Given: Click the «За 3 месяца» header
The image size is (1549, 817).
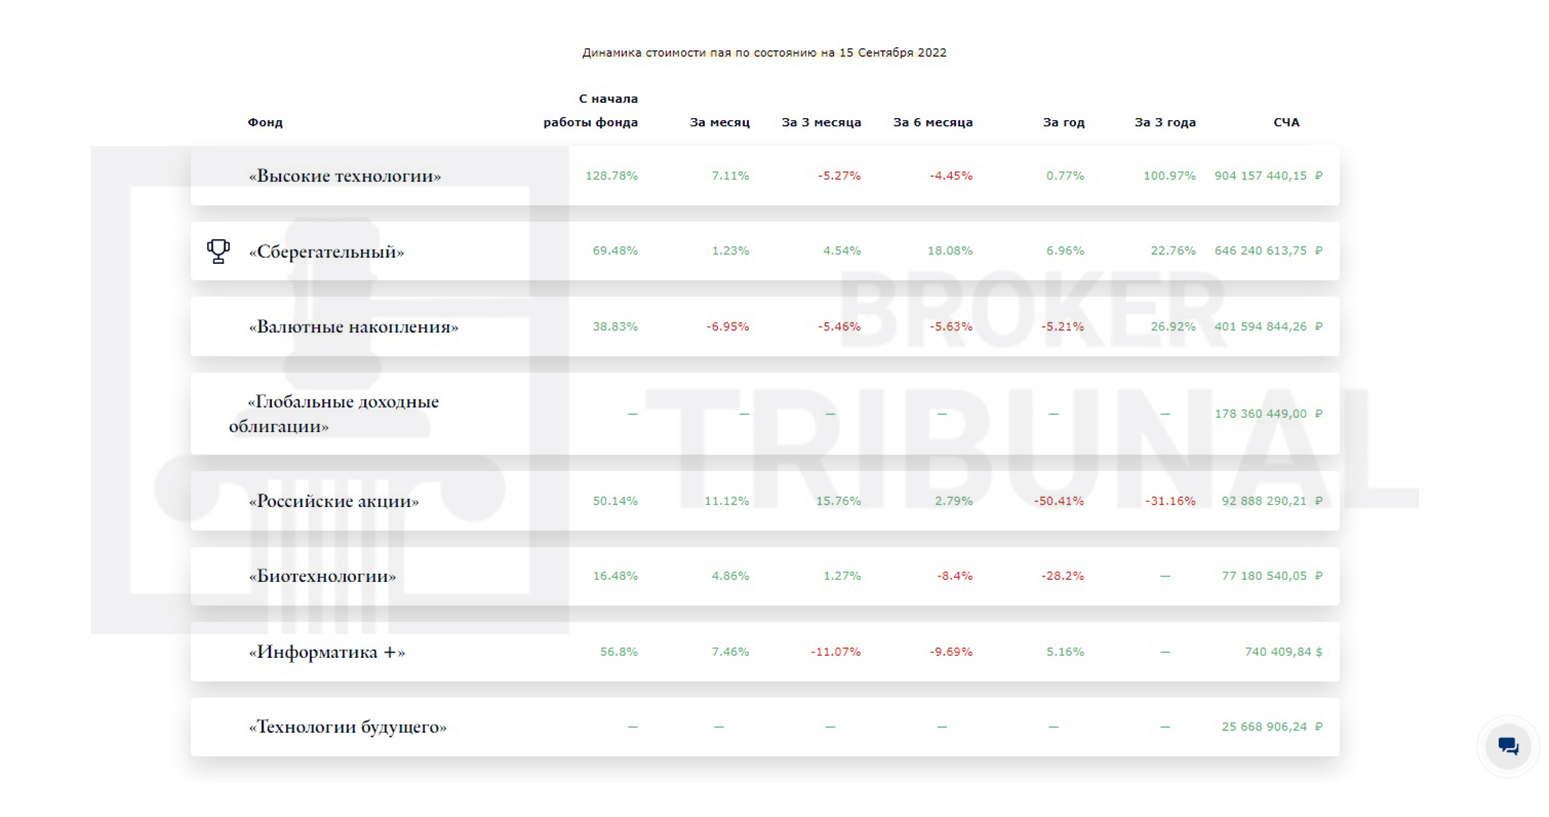Looking at the screenshot, I should point(821,122).
